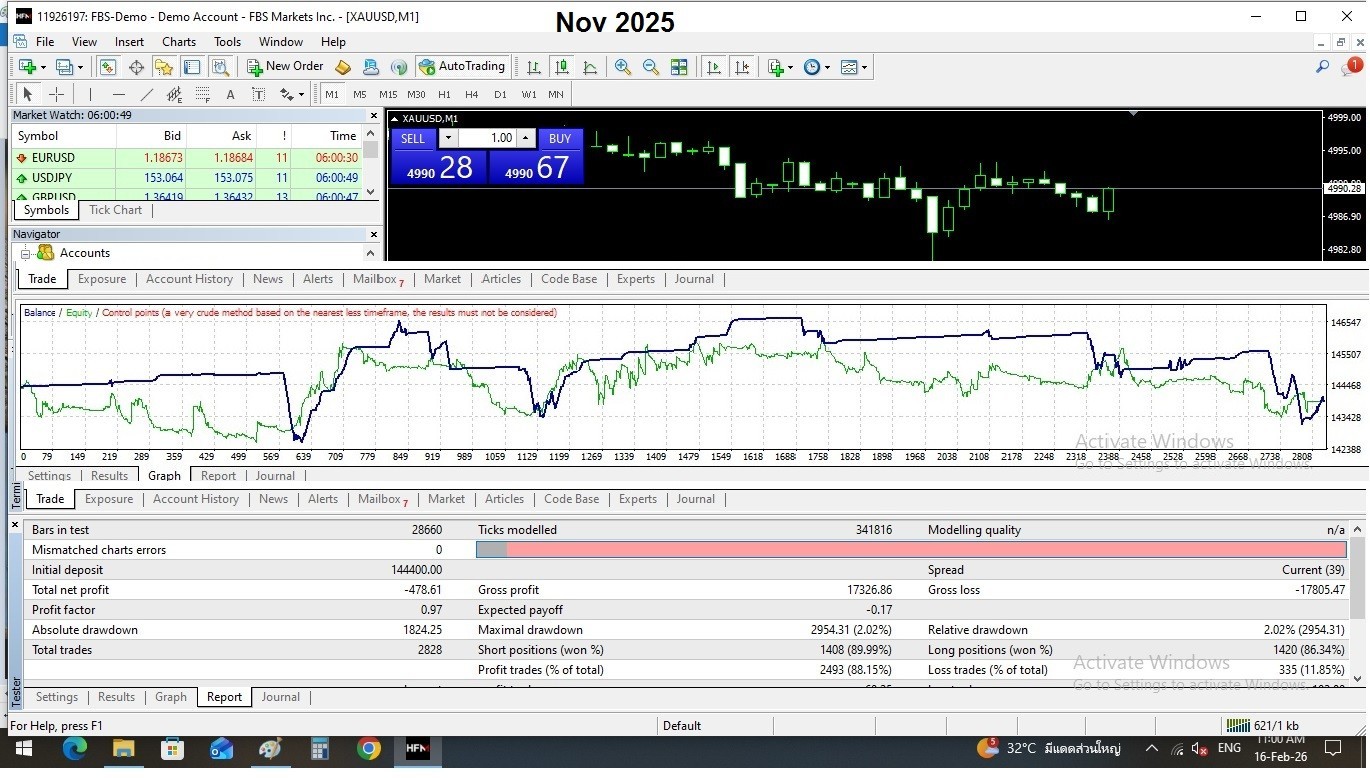Switch chart to bar chart style
The image size is (1370, 778).
click(534, 67)
